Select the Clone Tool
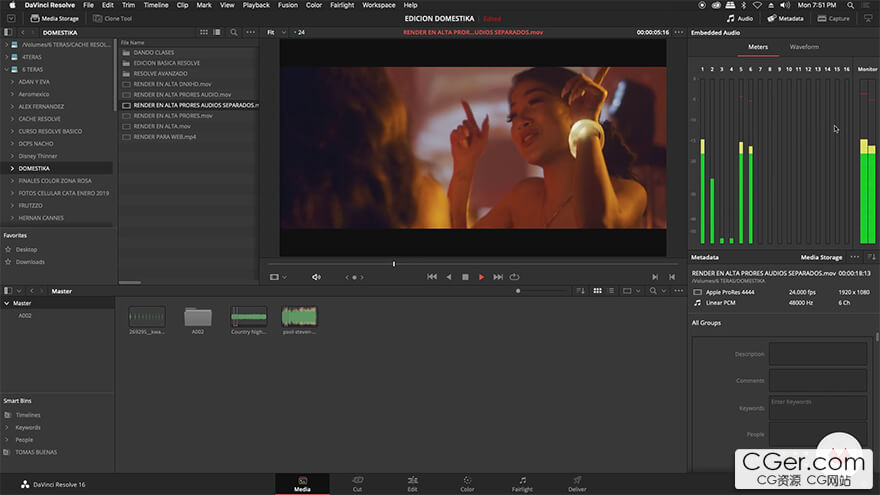Screen dimensions: 880x495 (112, 19)
